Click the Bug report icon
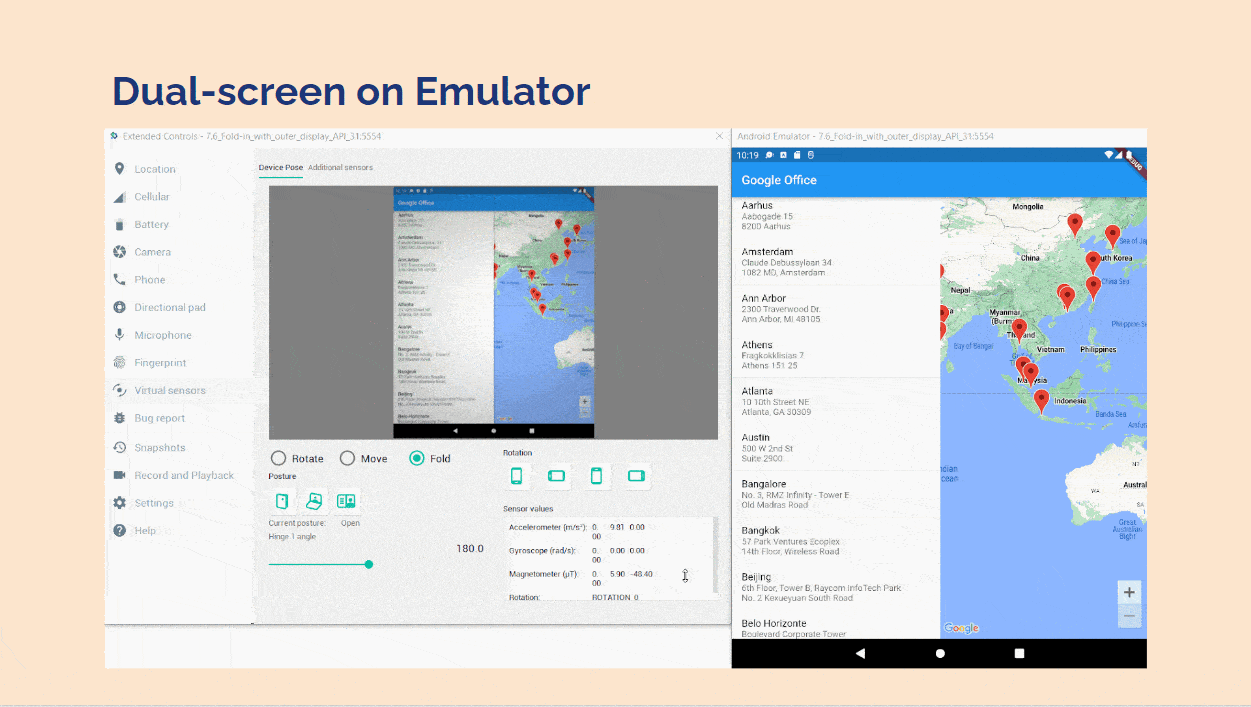Image resolution: width=1251 pixels, height=707 pixels. click(120, 418)
